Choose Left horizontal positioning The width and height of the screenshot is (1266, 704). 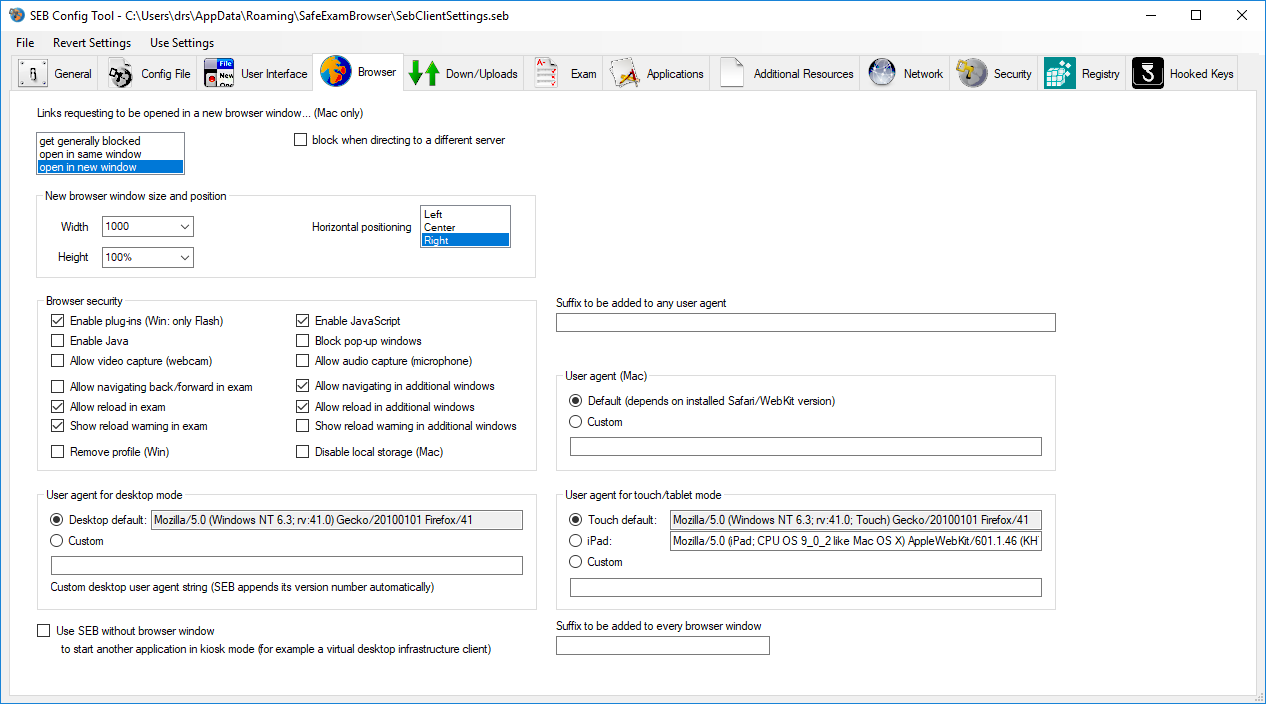465,214
